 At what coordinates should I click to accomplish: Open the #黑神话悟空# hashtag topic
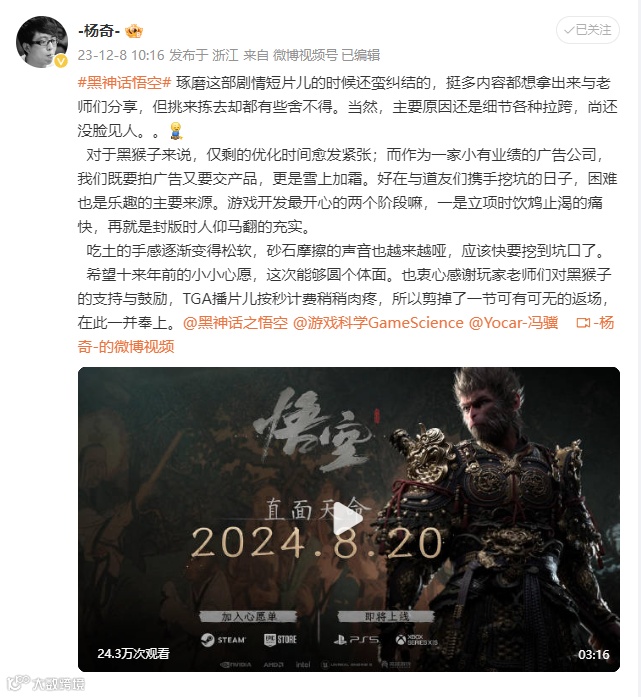click(x=124, y=83)
